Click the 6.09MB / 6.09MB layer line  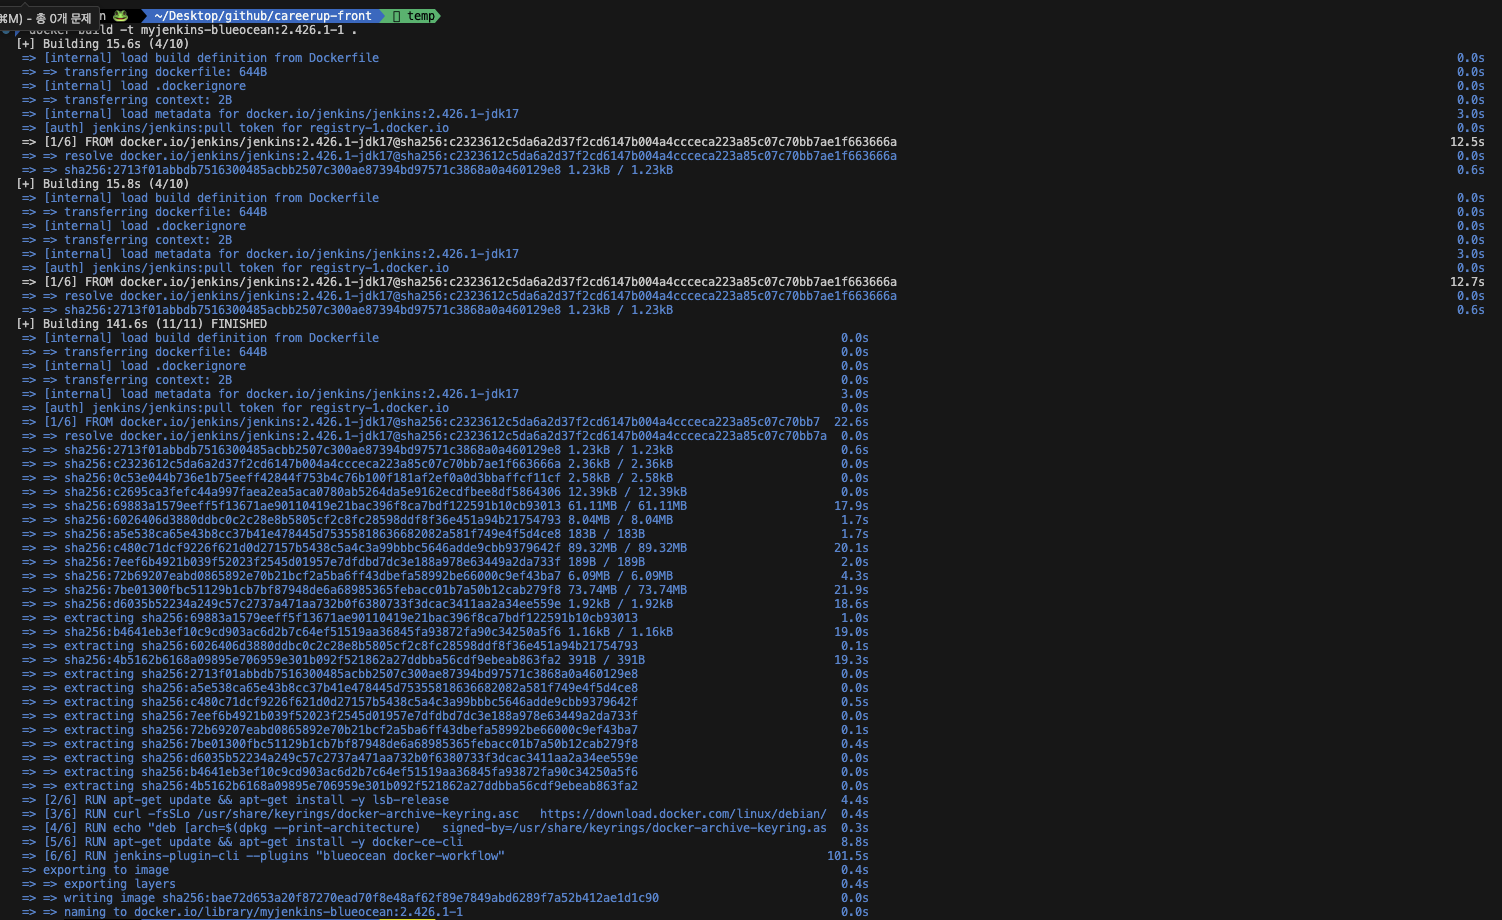(347, 576)
